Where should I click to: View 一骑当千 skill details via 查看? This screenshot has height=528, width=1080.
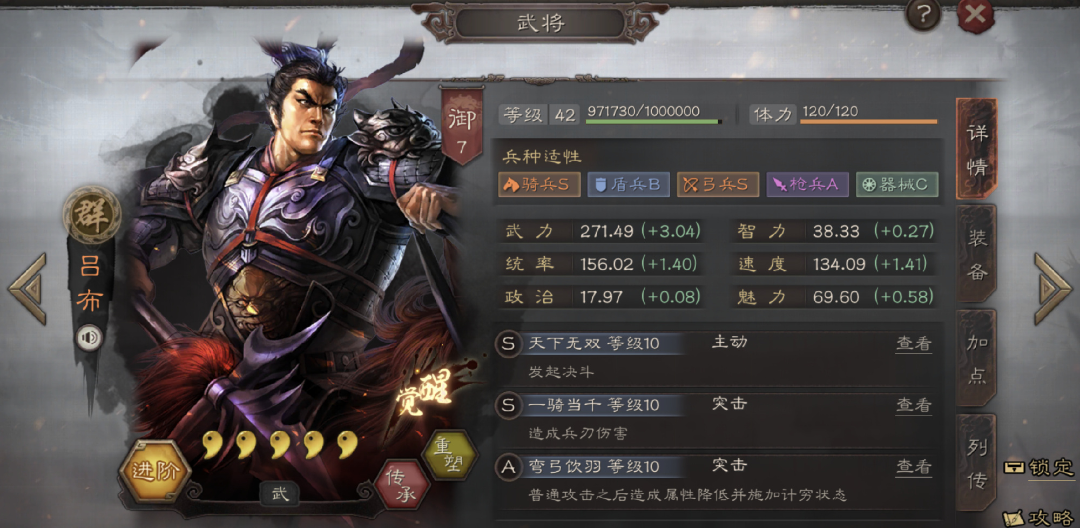(x=913, y=405)
